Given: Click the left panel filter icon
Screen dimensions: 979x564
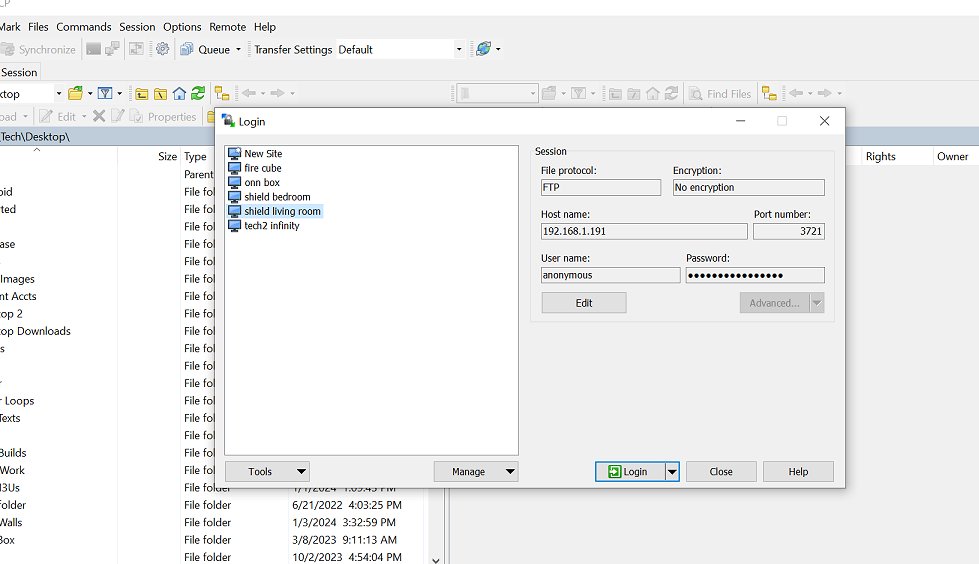Looking at the screenshot, I should tap(105, 94).
